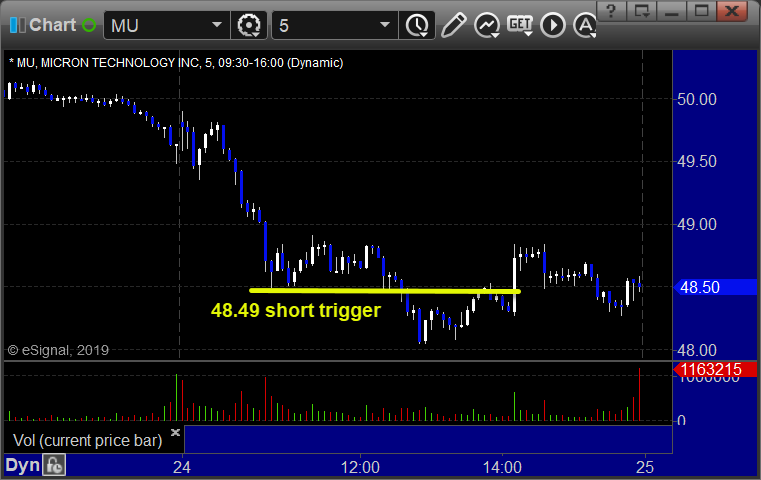Screen dimensions: 761x480
Task: Click the GET button icon
Action: [x=520, y=25]
